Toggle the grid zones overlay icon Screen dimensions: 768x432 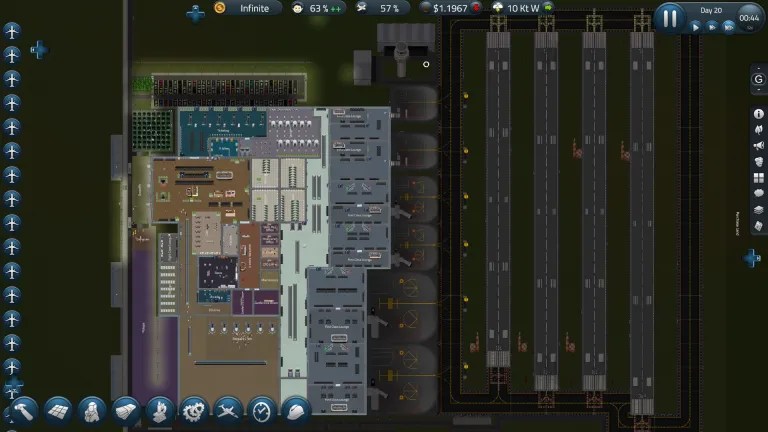point(758,177)
